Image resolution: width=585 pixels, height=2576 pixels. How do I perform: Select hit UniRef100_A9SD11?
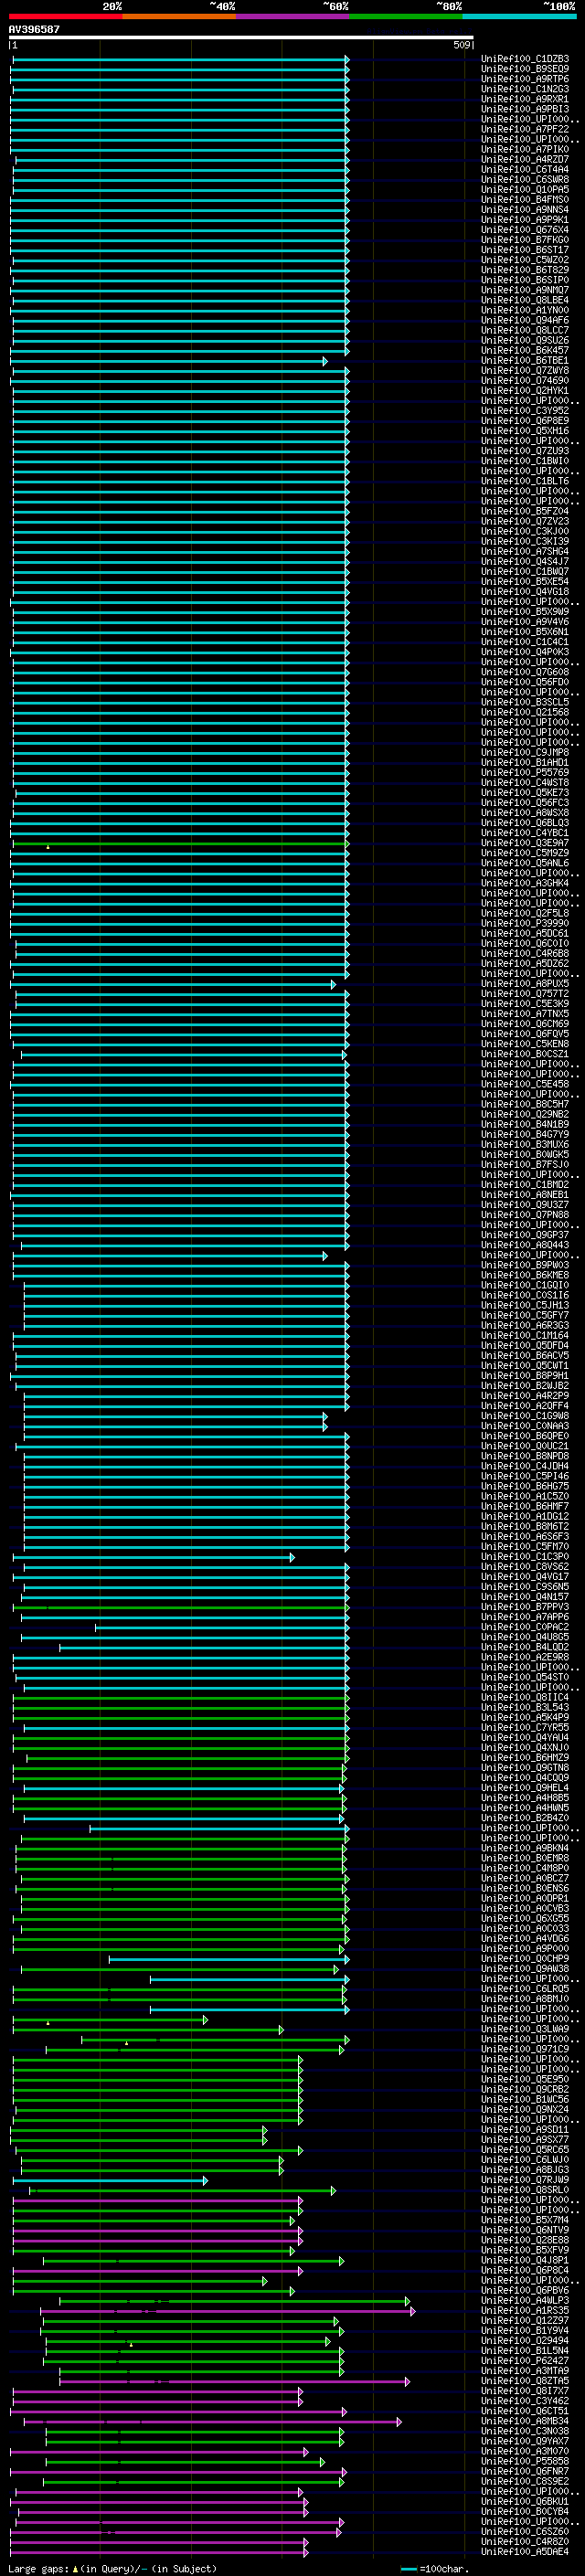[x=524, y=2130]
